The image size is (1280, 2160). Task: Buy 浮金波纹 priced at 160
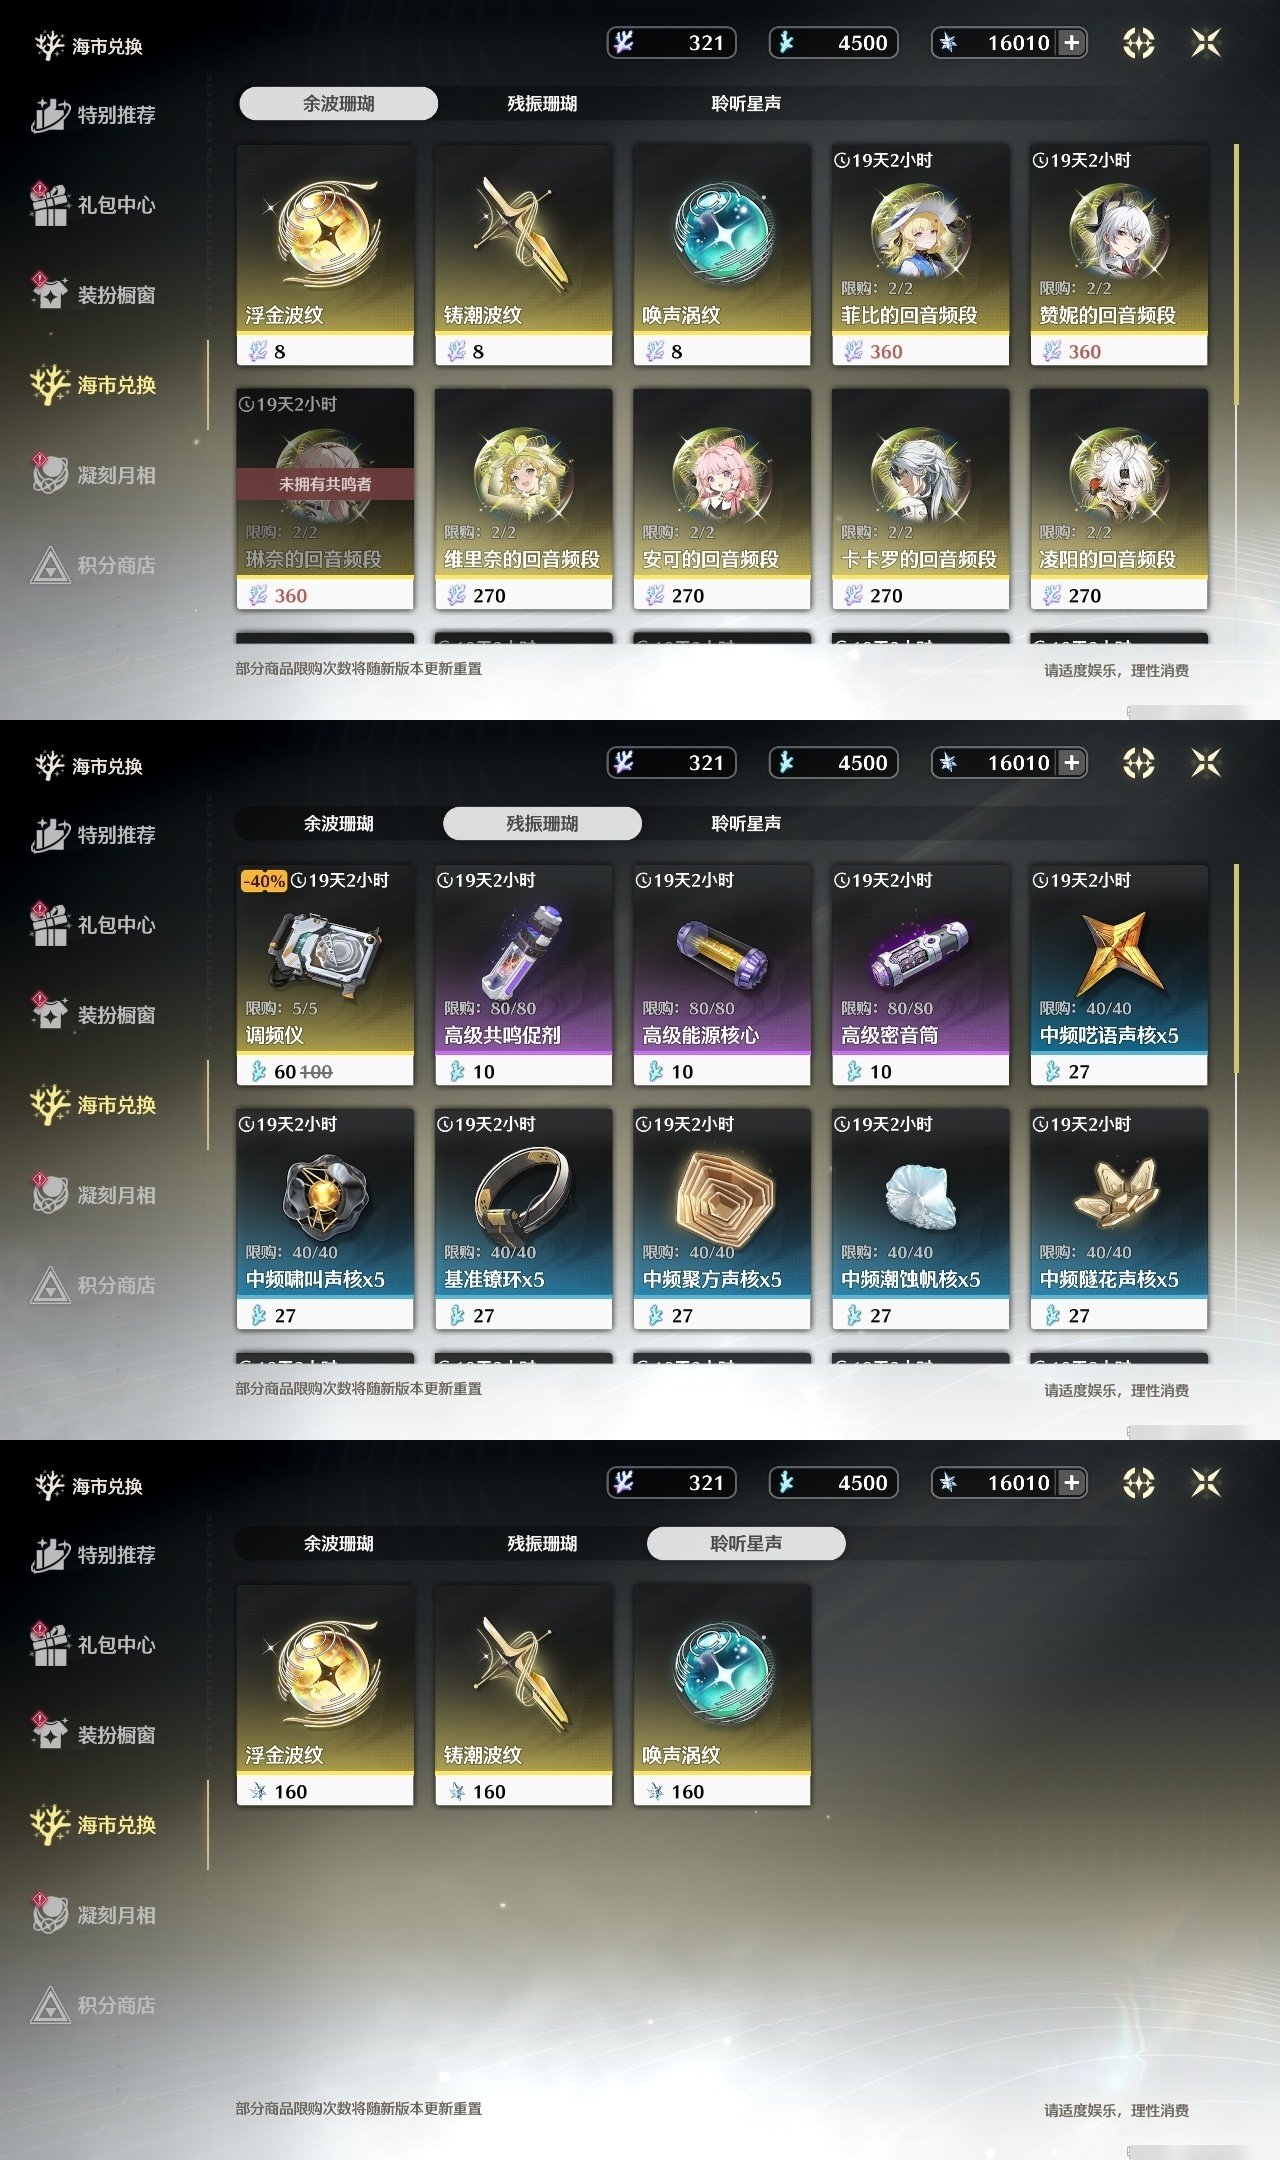pos(325,1695)
